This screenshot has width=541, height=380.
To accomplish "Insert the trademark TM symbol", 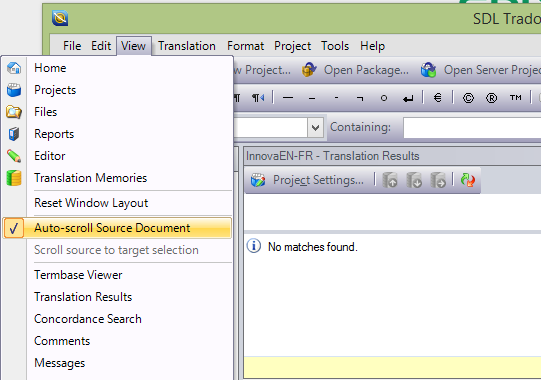I will tap(515, 98).
